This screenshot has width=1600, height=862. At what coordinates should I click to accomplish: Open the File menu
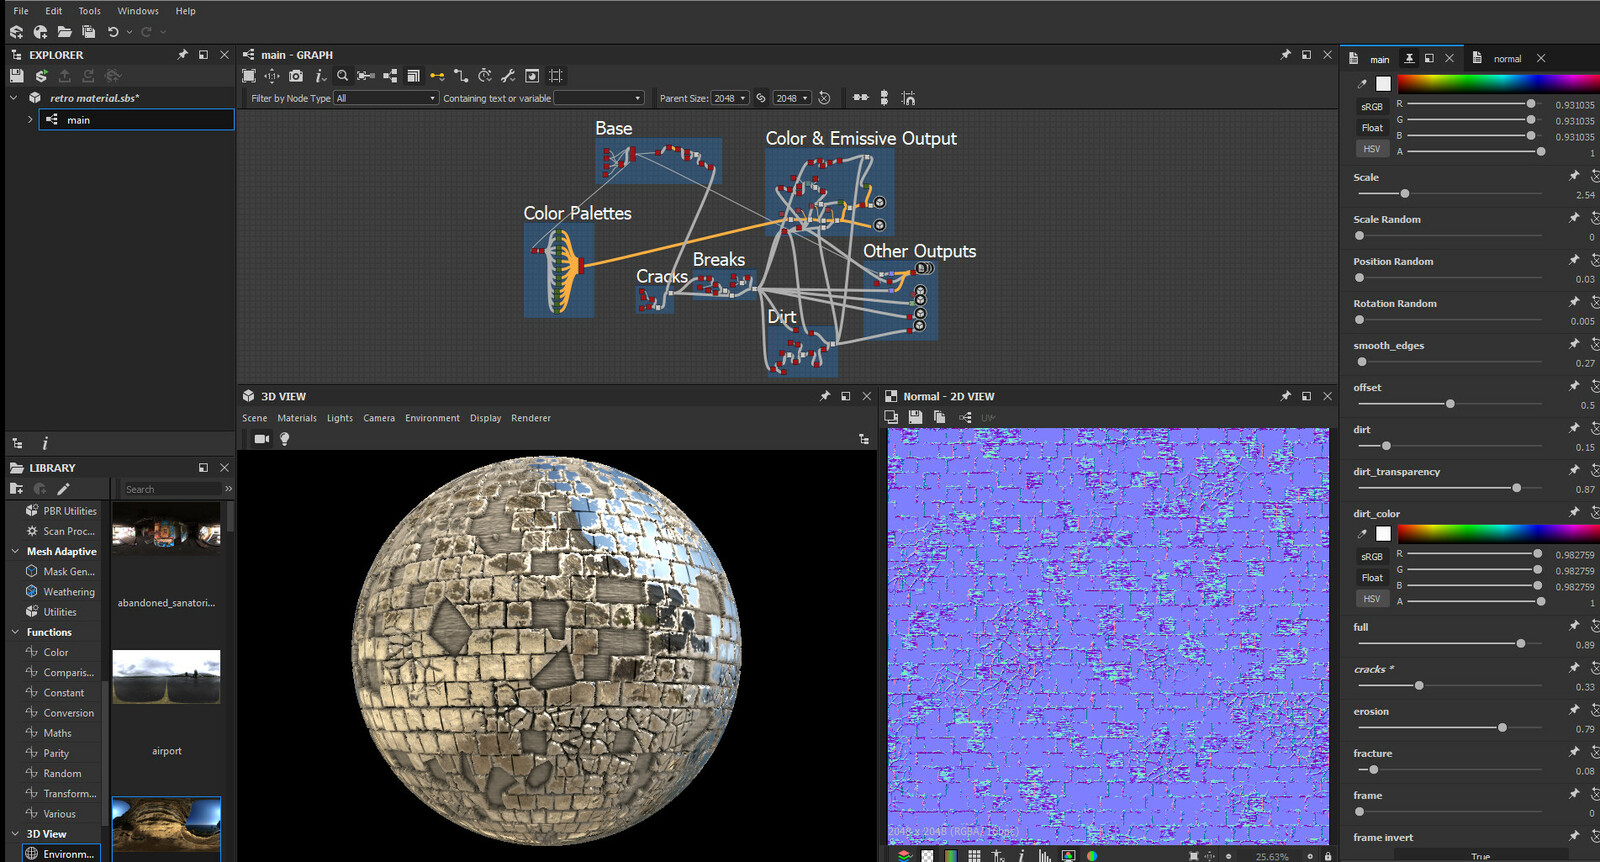click(21, 11)
